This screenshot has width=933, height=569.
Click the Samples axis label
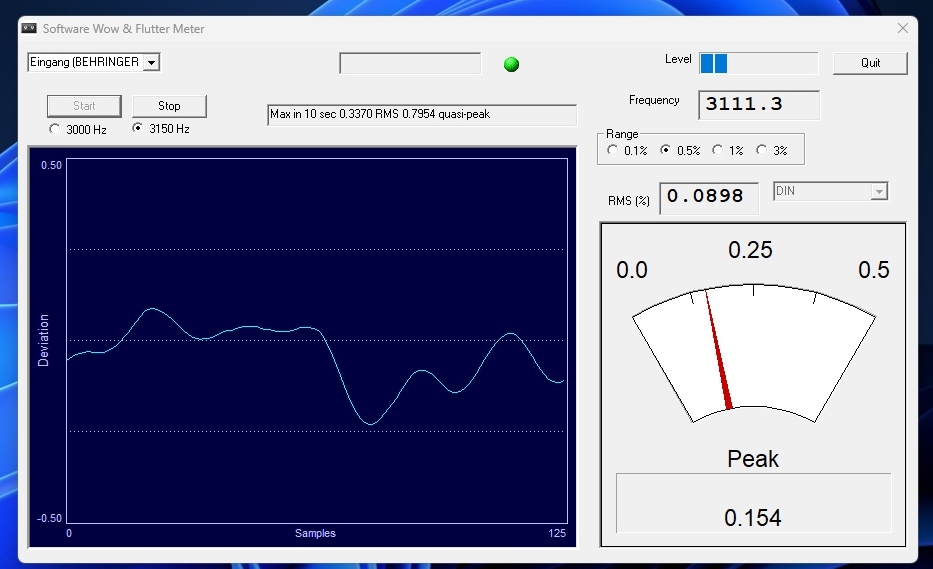[x=315, y=533]
